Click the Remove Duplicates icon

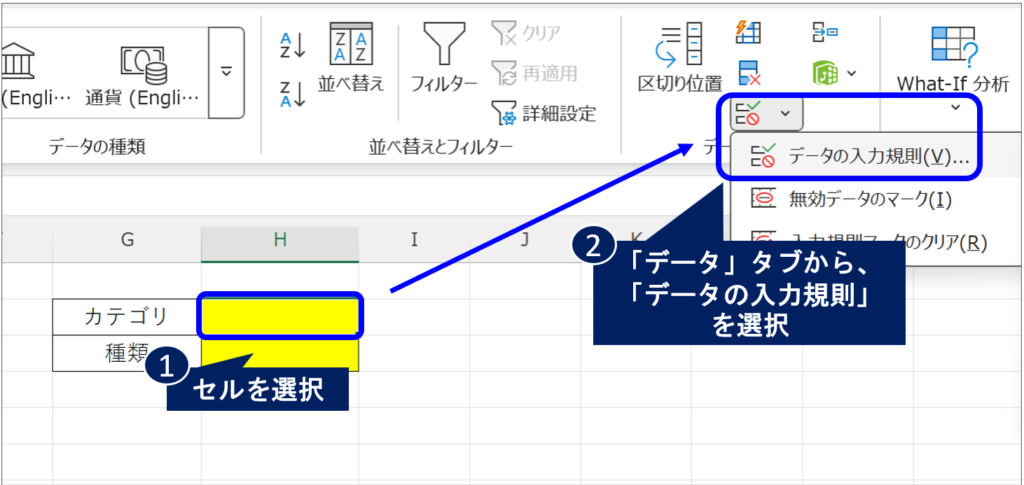749,72
